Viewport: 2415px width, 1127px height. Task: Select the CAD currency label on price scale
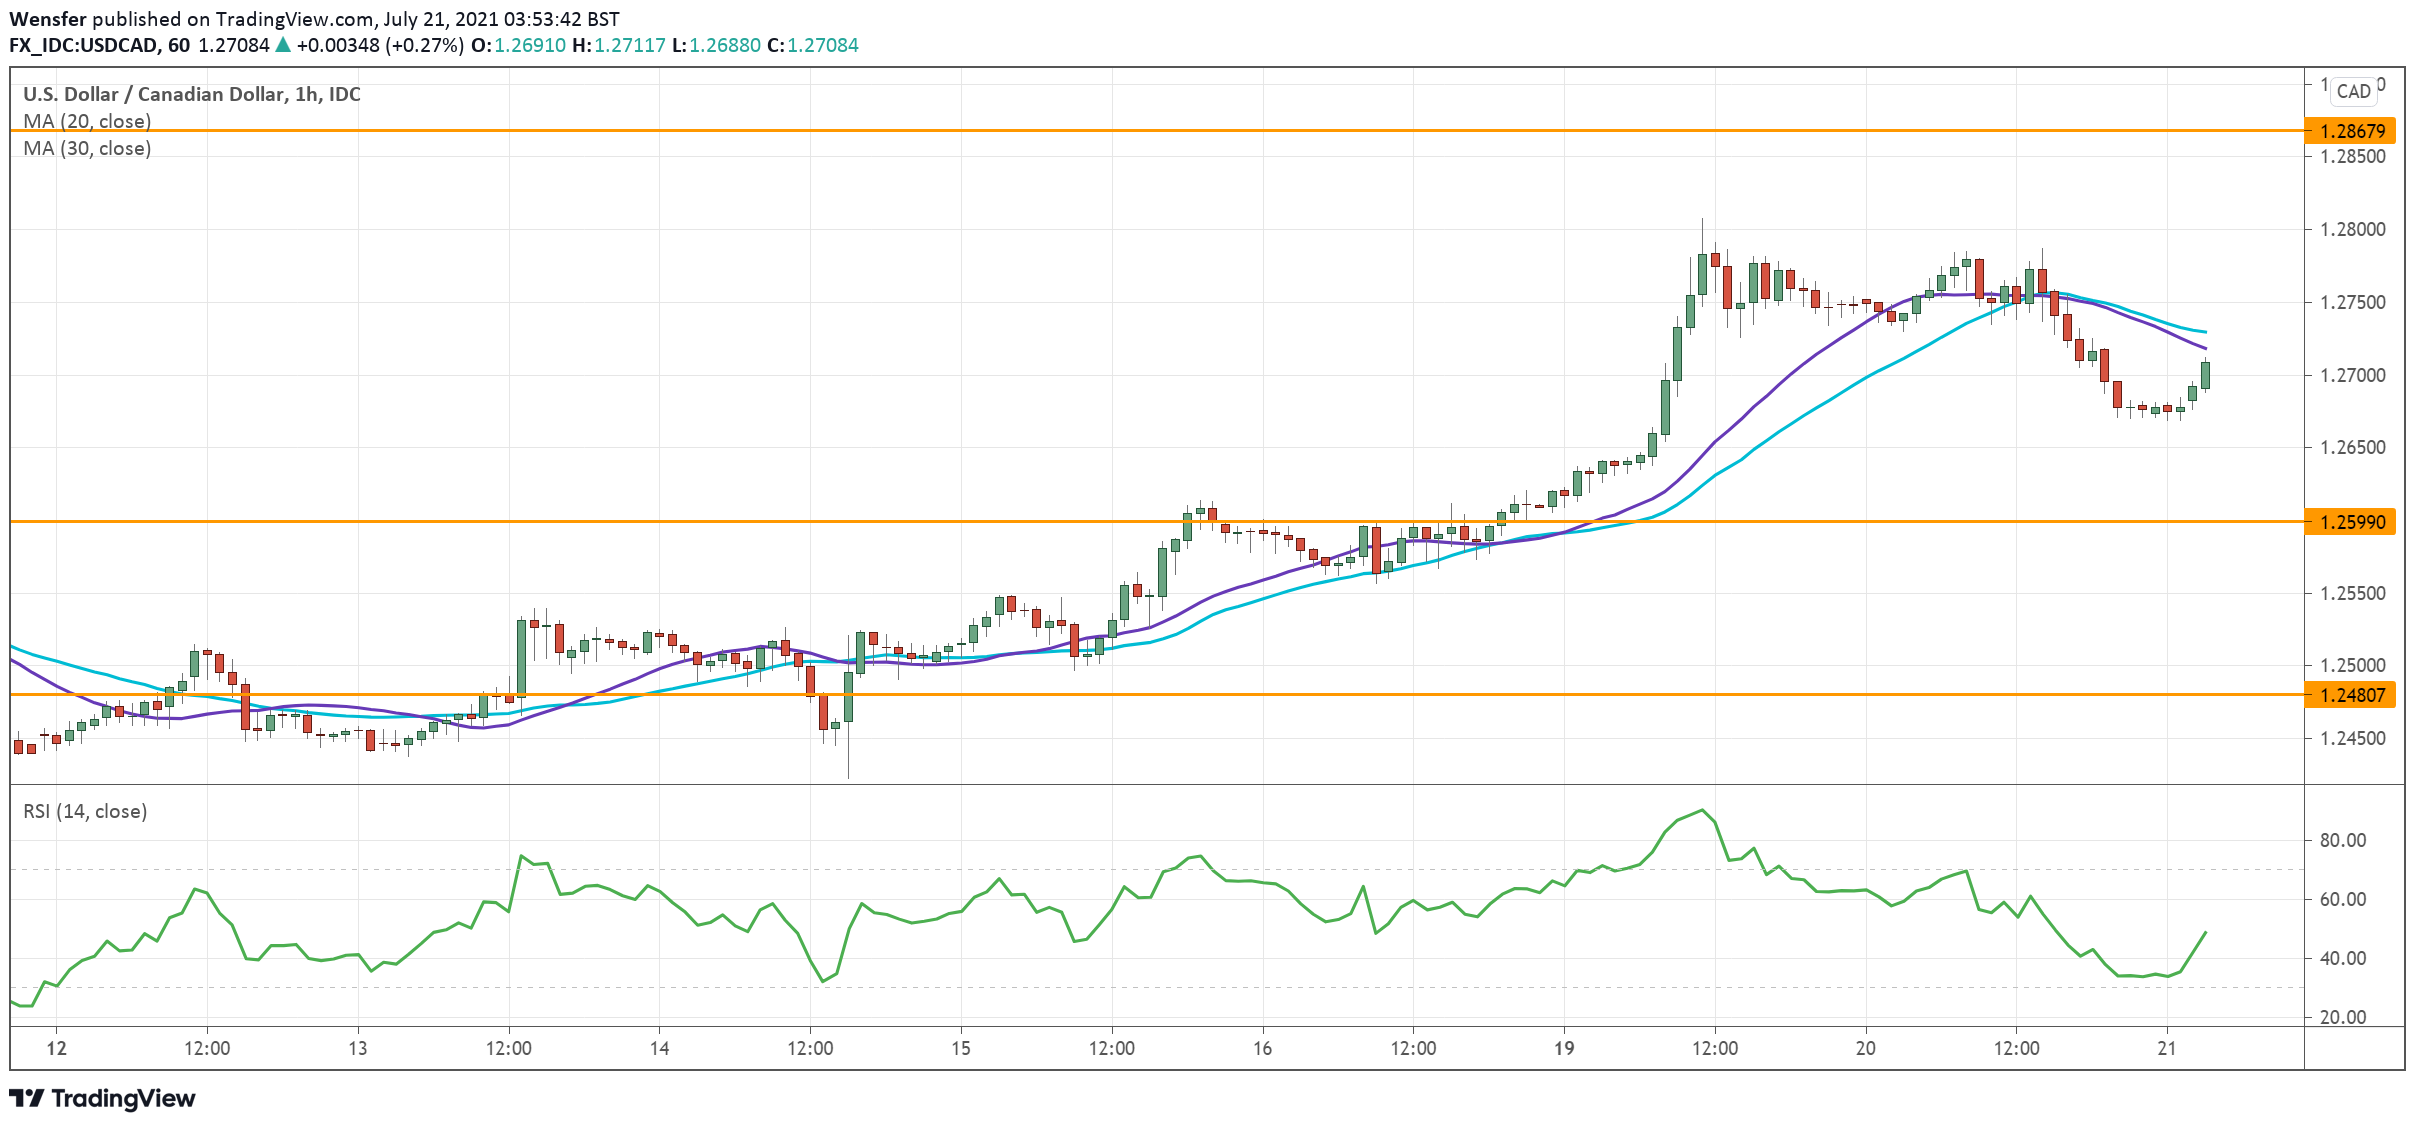point(2355,92)
